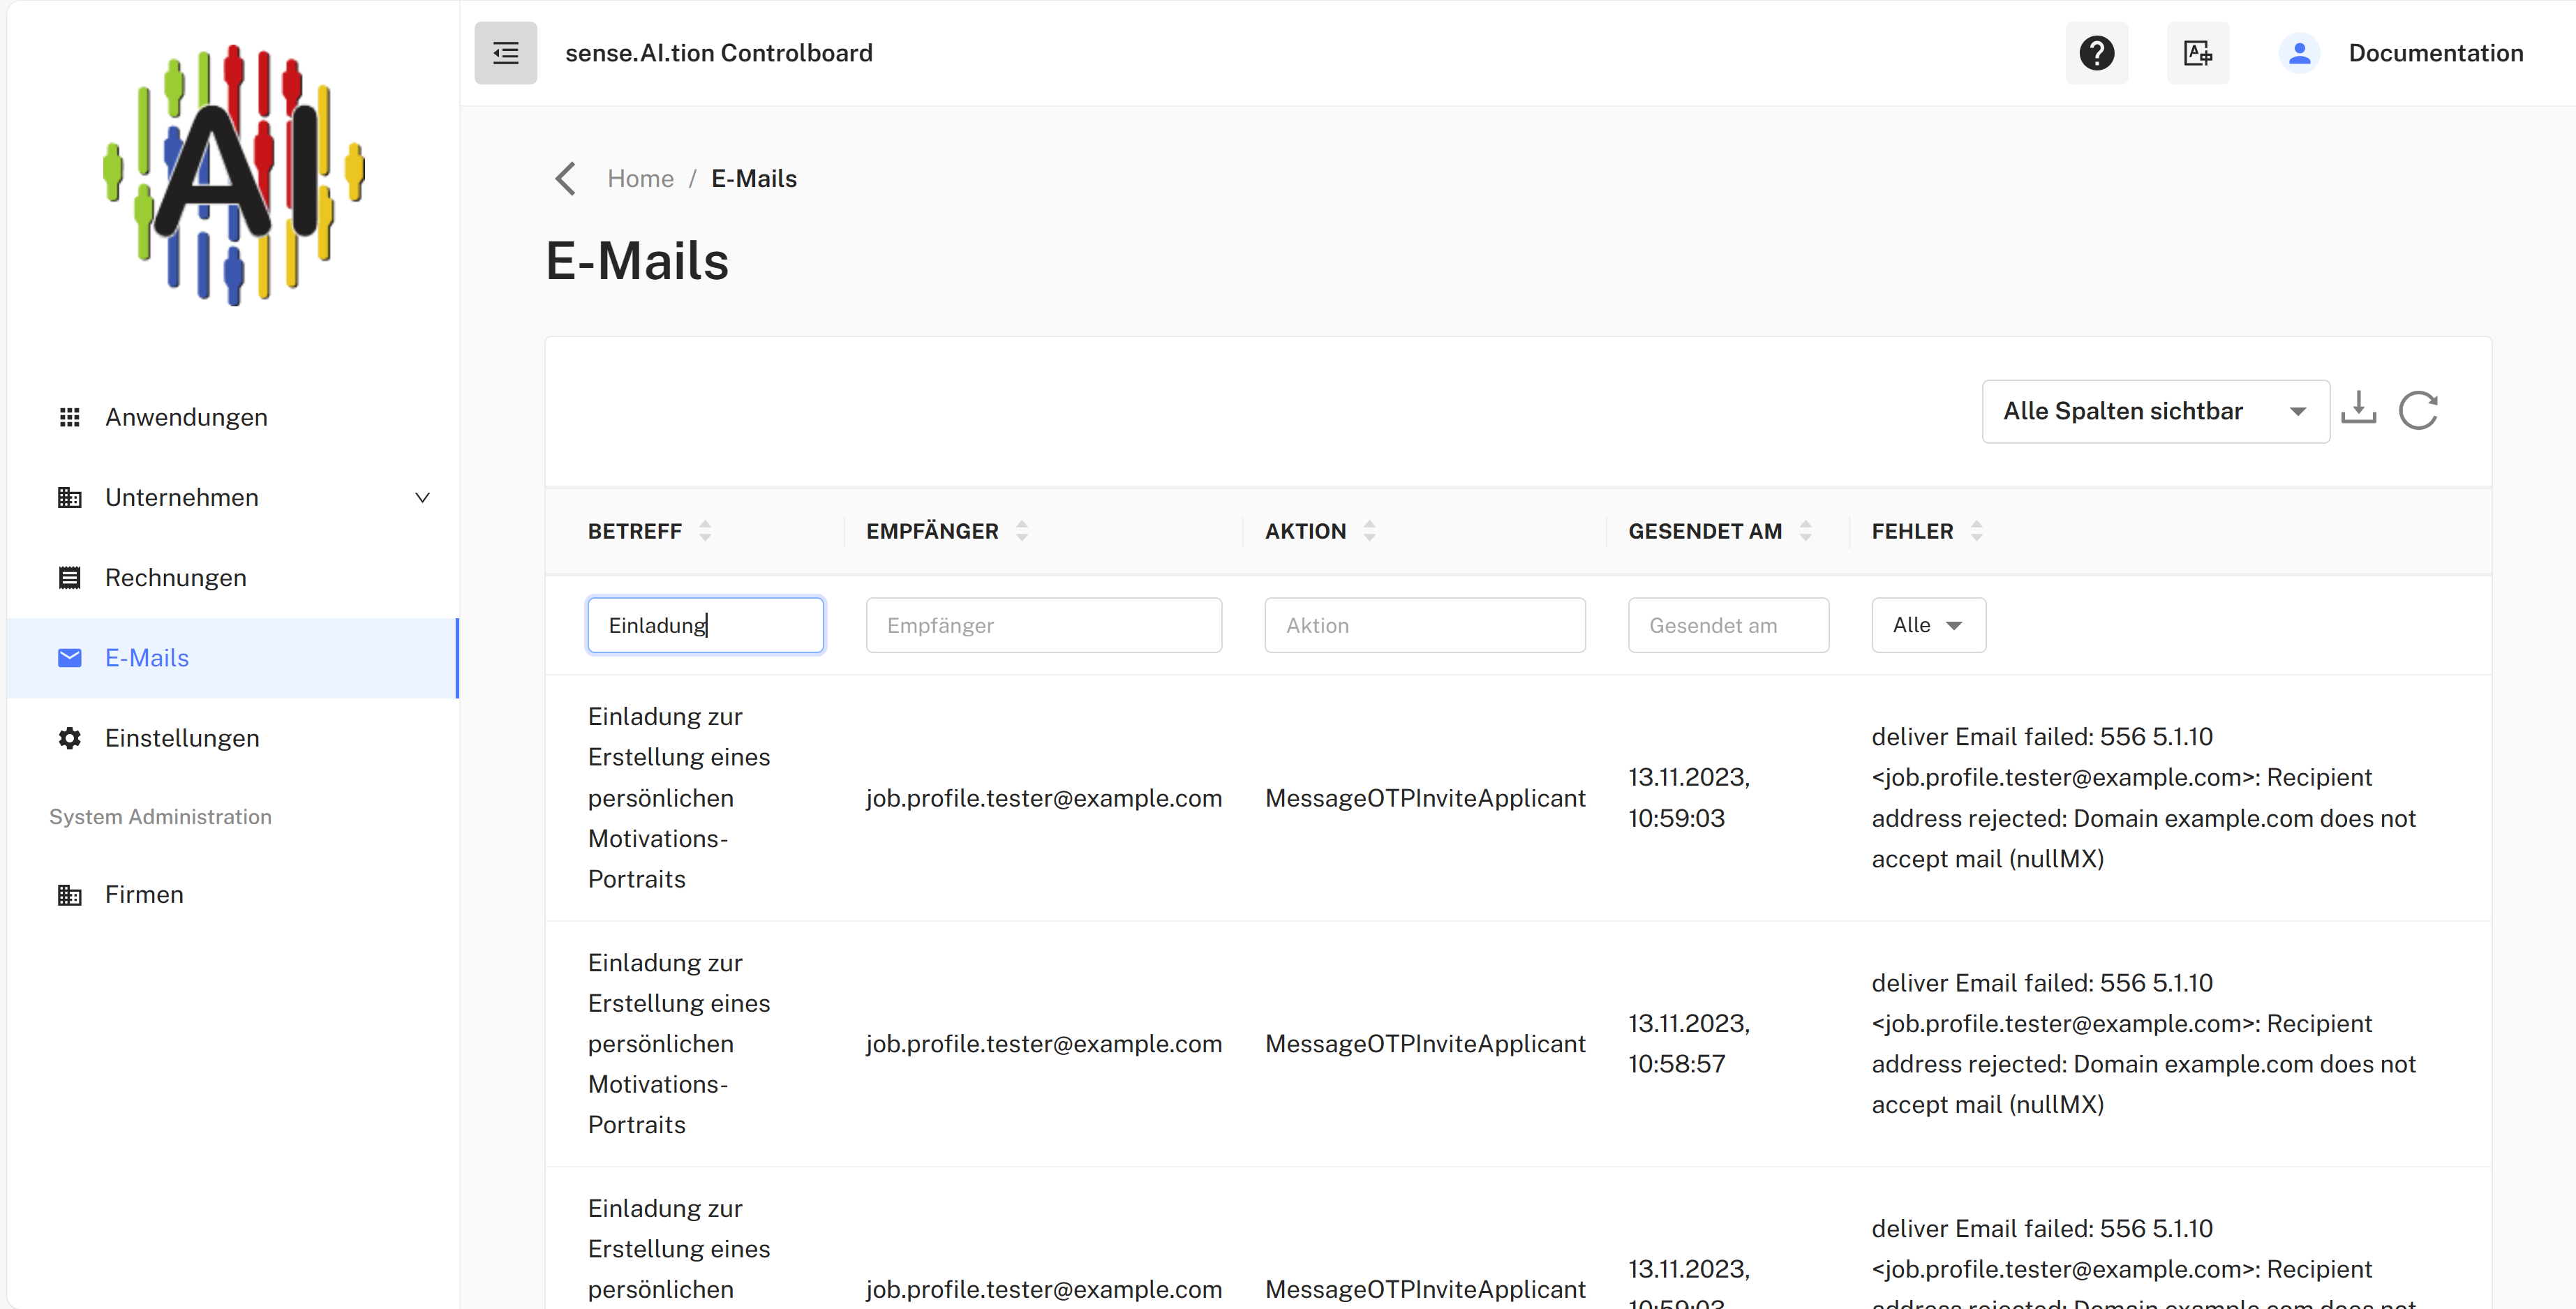Open the Documentation user menu
The width and height of the screenshot is (2576, 1309).
2435,53
